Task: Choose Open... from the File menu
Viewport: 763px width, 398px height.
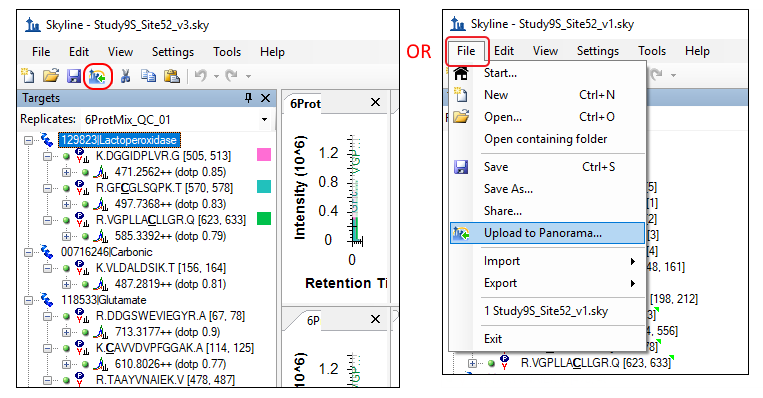Action: tap(547, 117)
